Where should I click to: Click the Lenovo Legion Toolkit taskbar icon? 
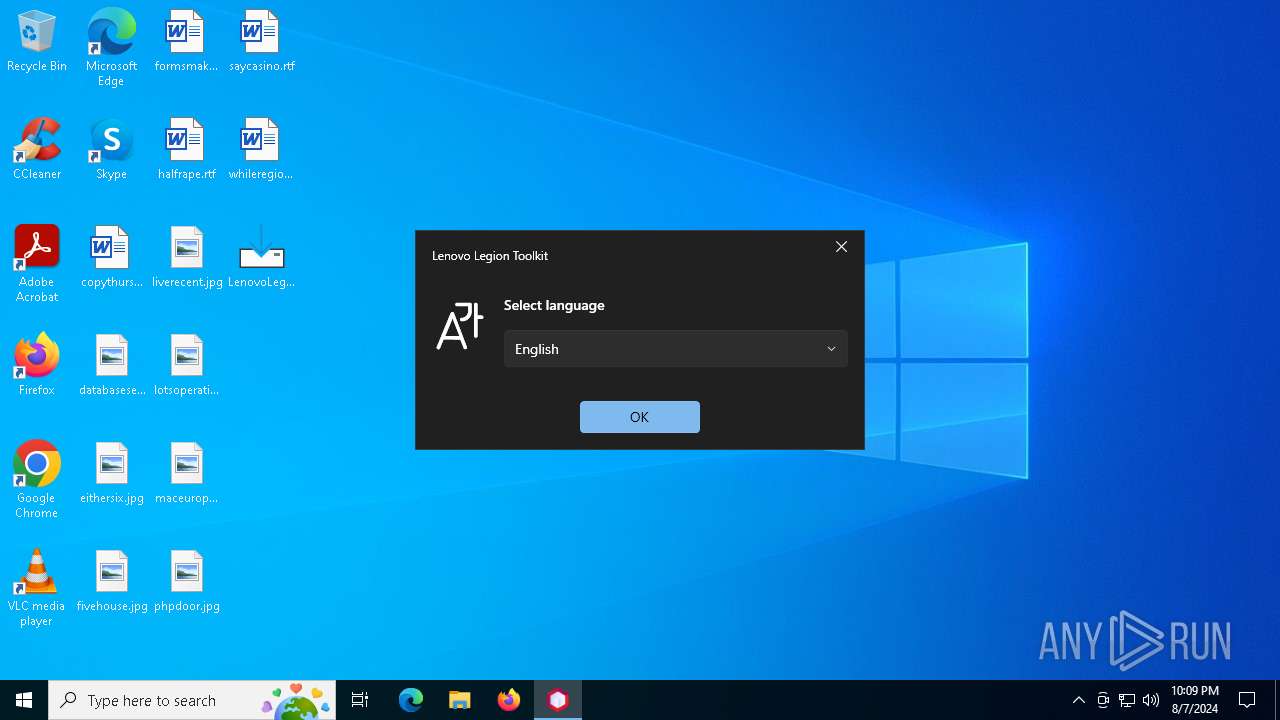click(x=558, y=700)
